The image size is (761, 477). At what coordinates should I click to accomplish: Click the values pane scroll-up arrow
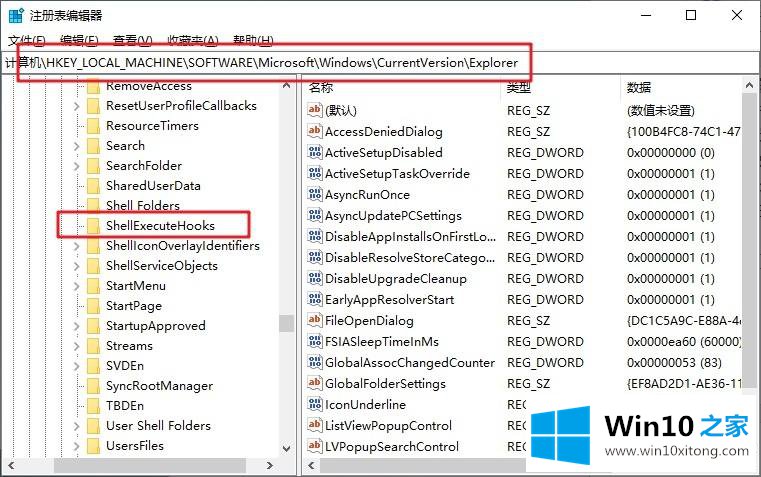point(750,85)
